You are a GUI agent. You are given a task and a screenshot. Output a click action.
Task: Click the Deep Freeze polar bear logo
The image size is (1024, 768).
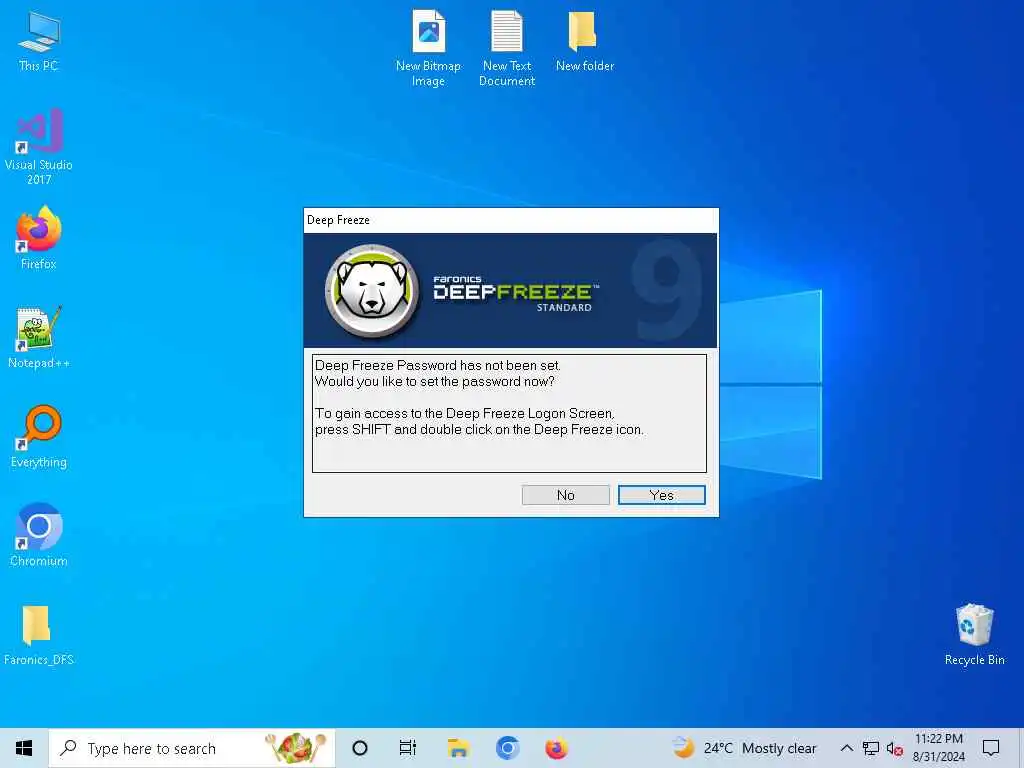[x=372, y=291]
